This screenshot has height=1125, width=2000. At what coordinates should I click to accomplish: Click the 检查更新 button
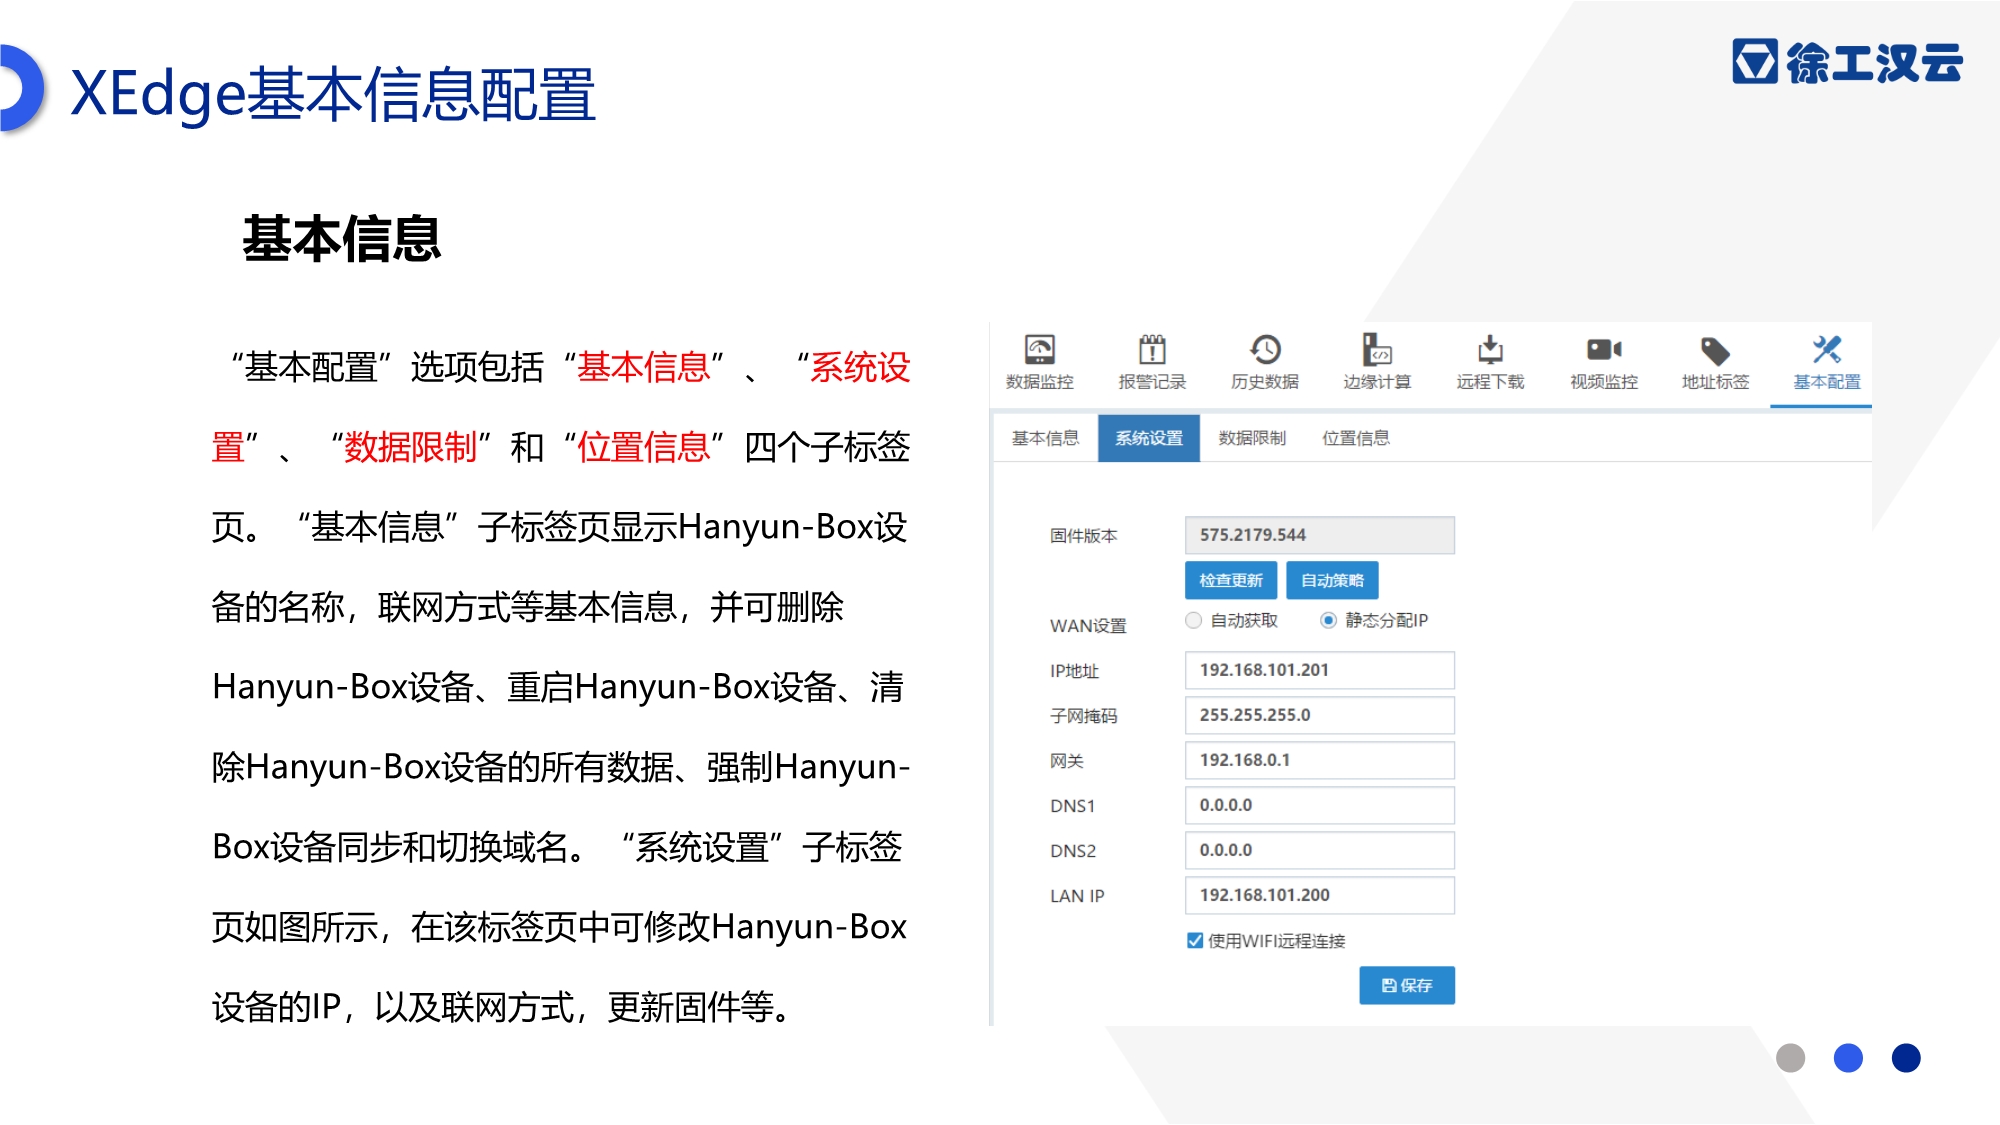[x=1231, y=580]
